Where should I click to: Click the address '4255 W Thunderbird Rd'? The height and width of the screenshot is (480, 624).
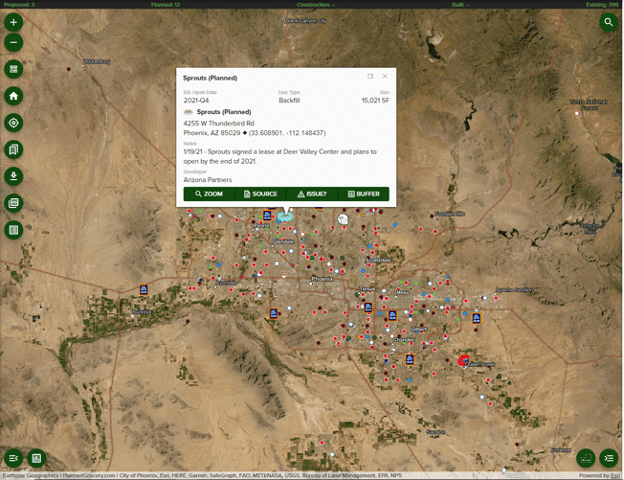(218, 123)
